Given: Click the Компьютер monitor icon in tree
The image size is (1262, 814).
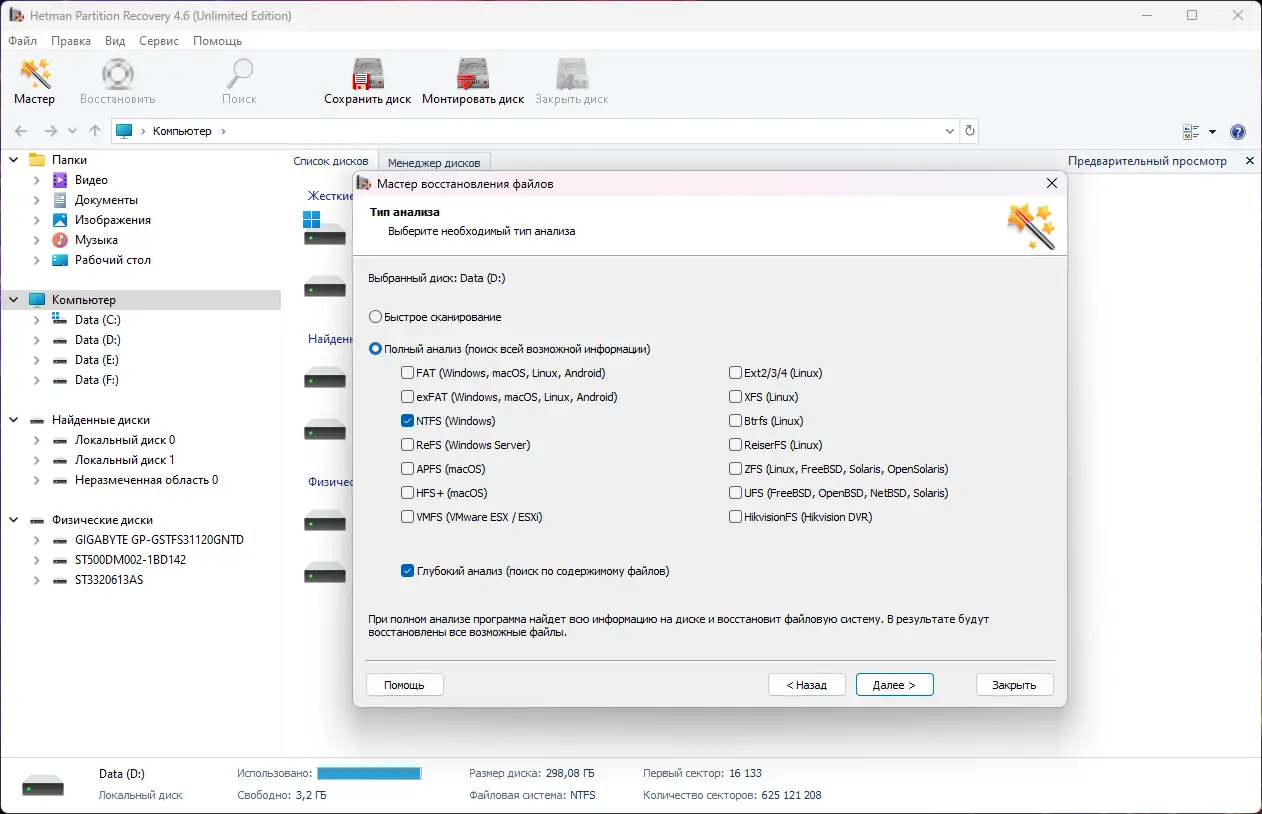Looking at the screenshot, I should [37, 300].
